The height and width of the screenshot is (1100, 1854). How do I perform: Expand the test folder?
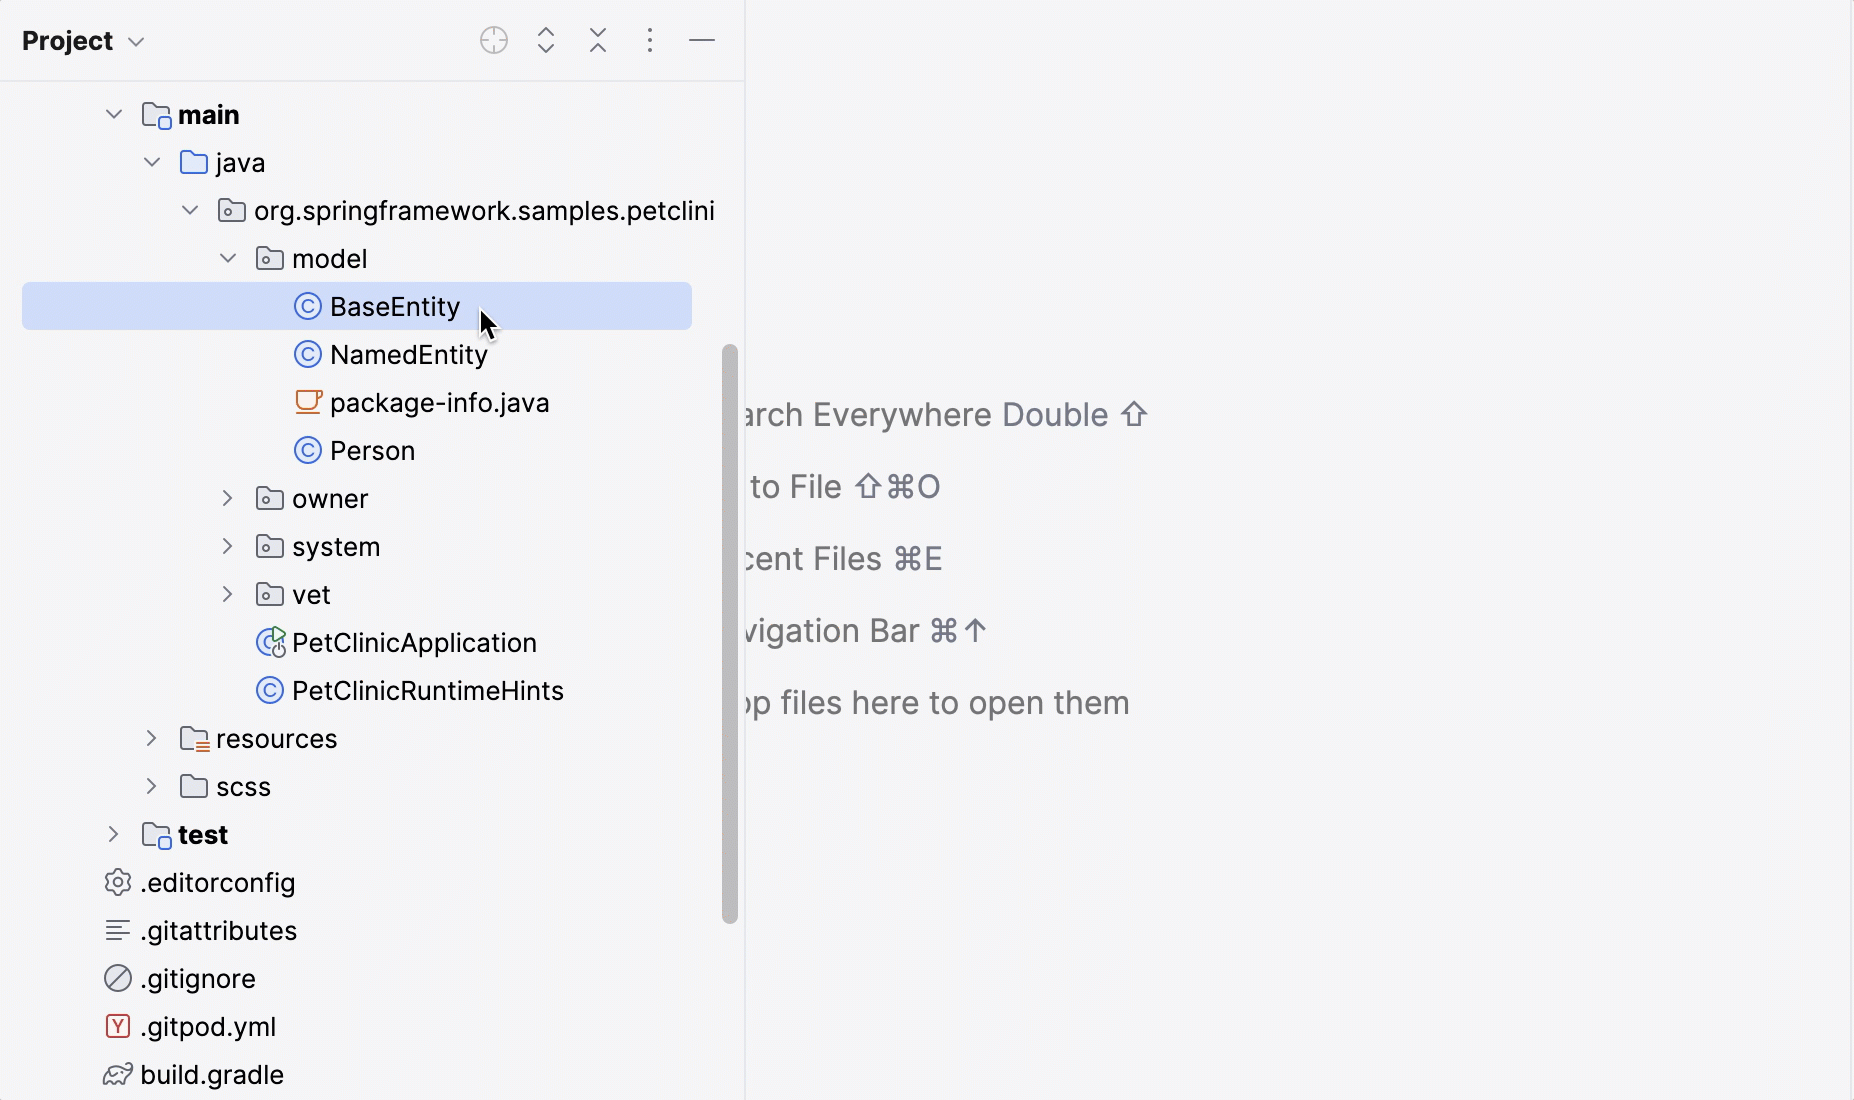point(112,834)
